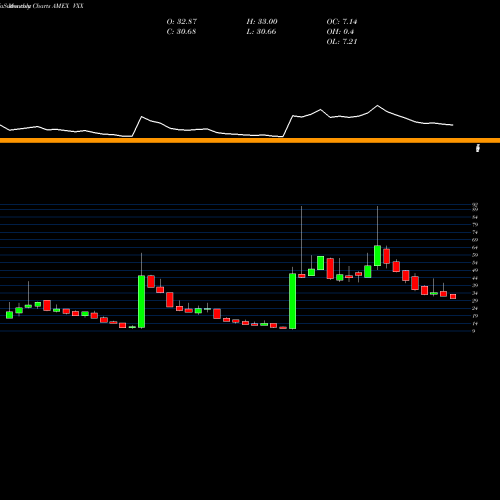500x500 pixels.
Task: Click the close price 'C: 30.68'
Action: point(181,32)
